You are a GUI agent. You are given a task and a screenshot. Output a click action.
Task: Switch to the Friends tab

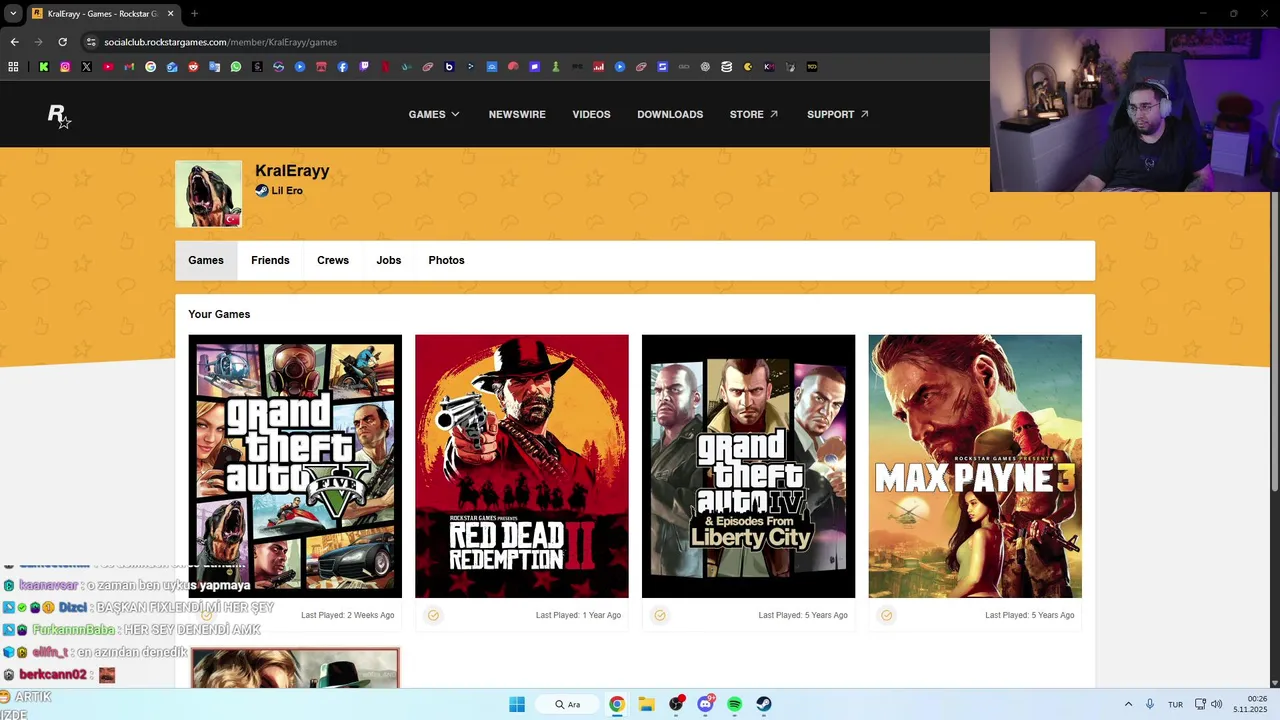(x=270, y=260)
